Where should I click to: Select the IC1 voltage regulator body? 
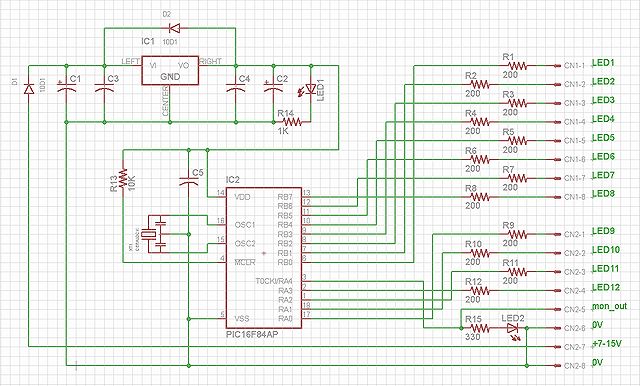170,70
